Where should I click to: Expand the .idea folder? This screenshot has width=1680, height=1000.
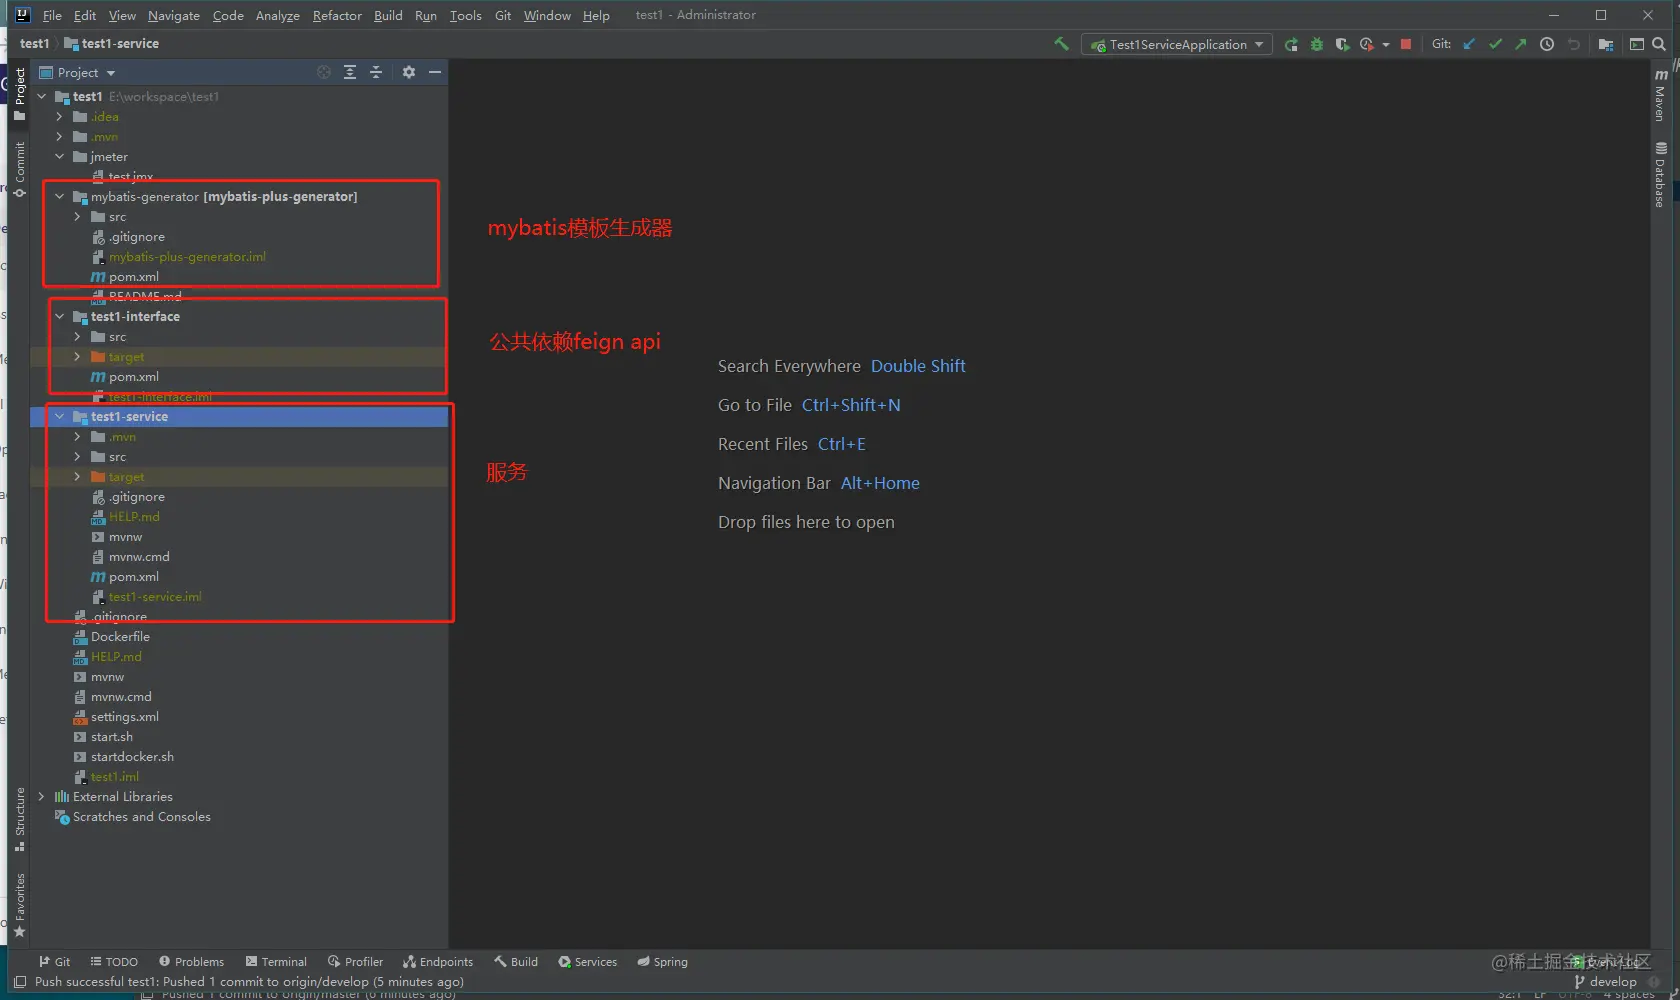click(x=59, y=117)
